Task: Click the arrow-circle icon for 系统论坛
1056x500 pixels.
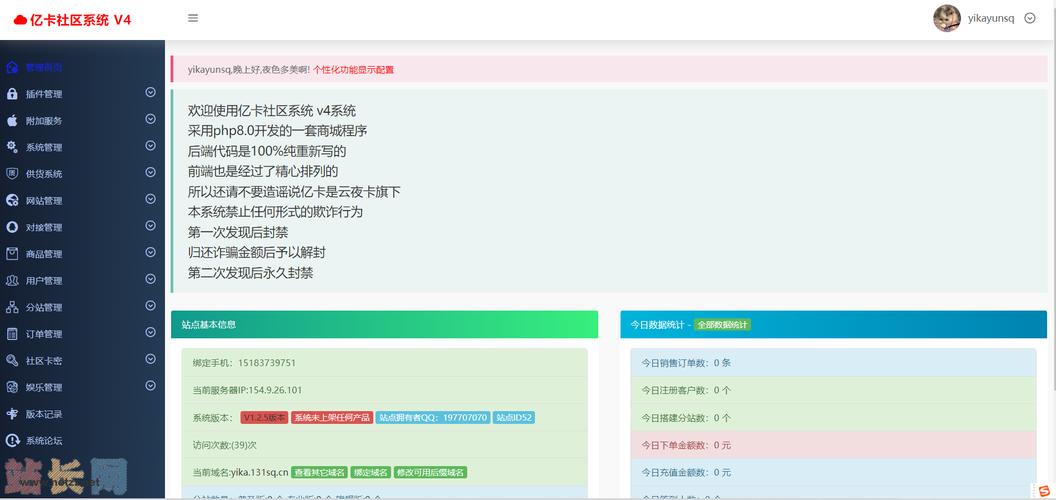Action: click(x=11, y=441)
